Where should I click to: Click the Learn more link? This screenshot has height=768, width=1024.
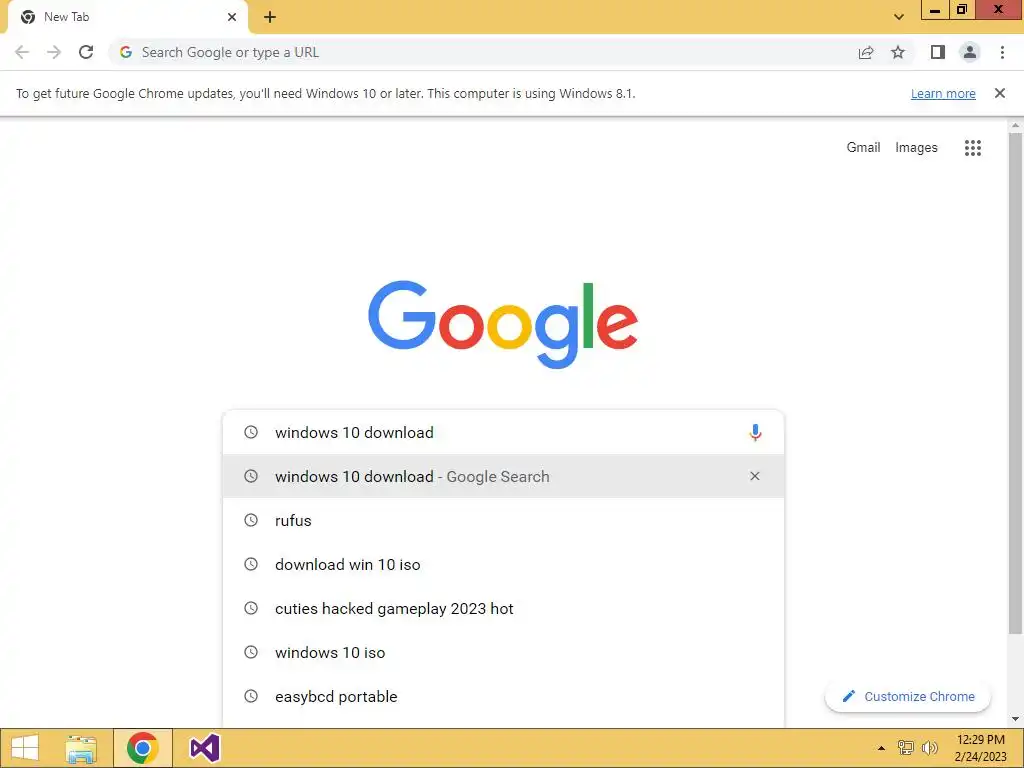tap(943, 93)
